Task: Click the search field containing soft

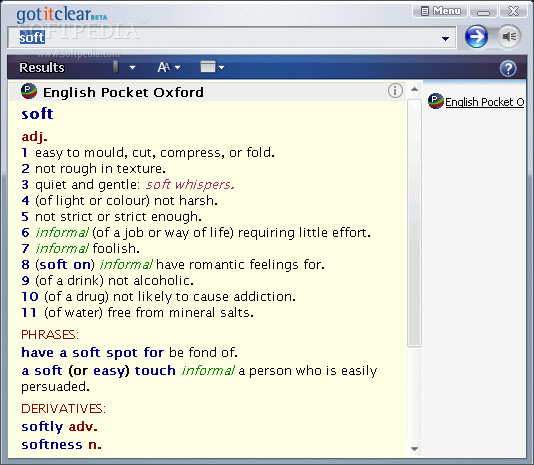Action: [x=232, y=37]
